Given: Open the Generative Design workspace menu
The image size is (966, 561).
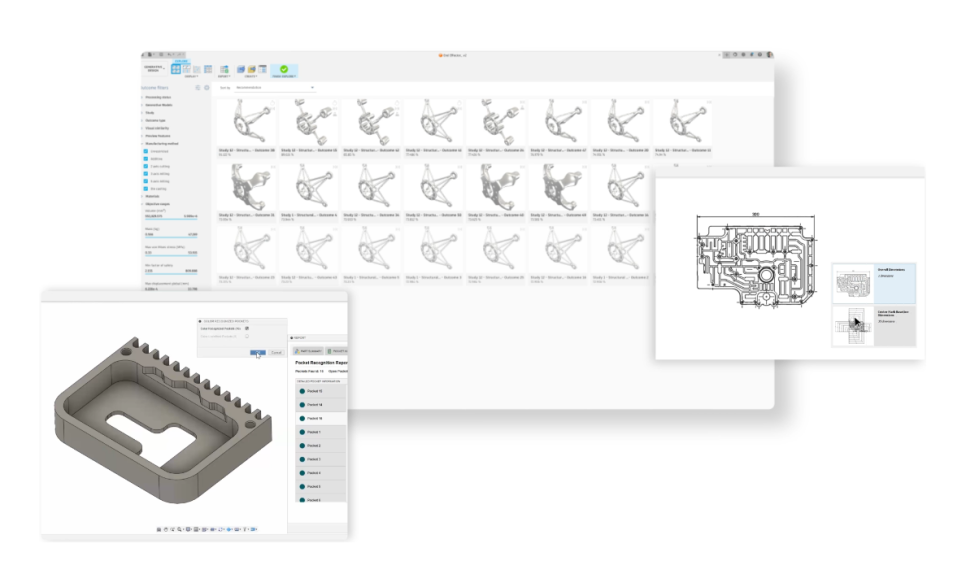Looking at the screenshot, I should [153, 68].
